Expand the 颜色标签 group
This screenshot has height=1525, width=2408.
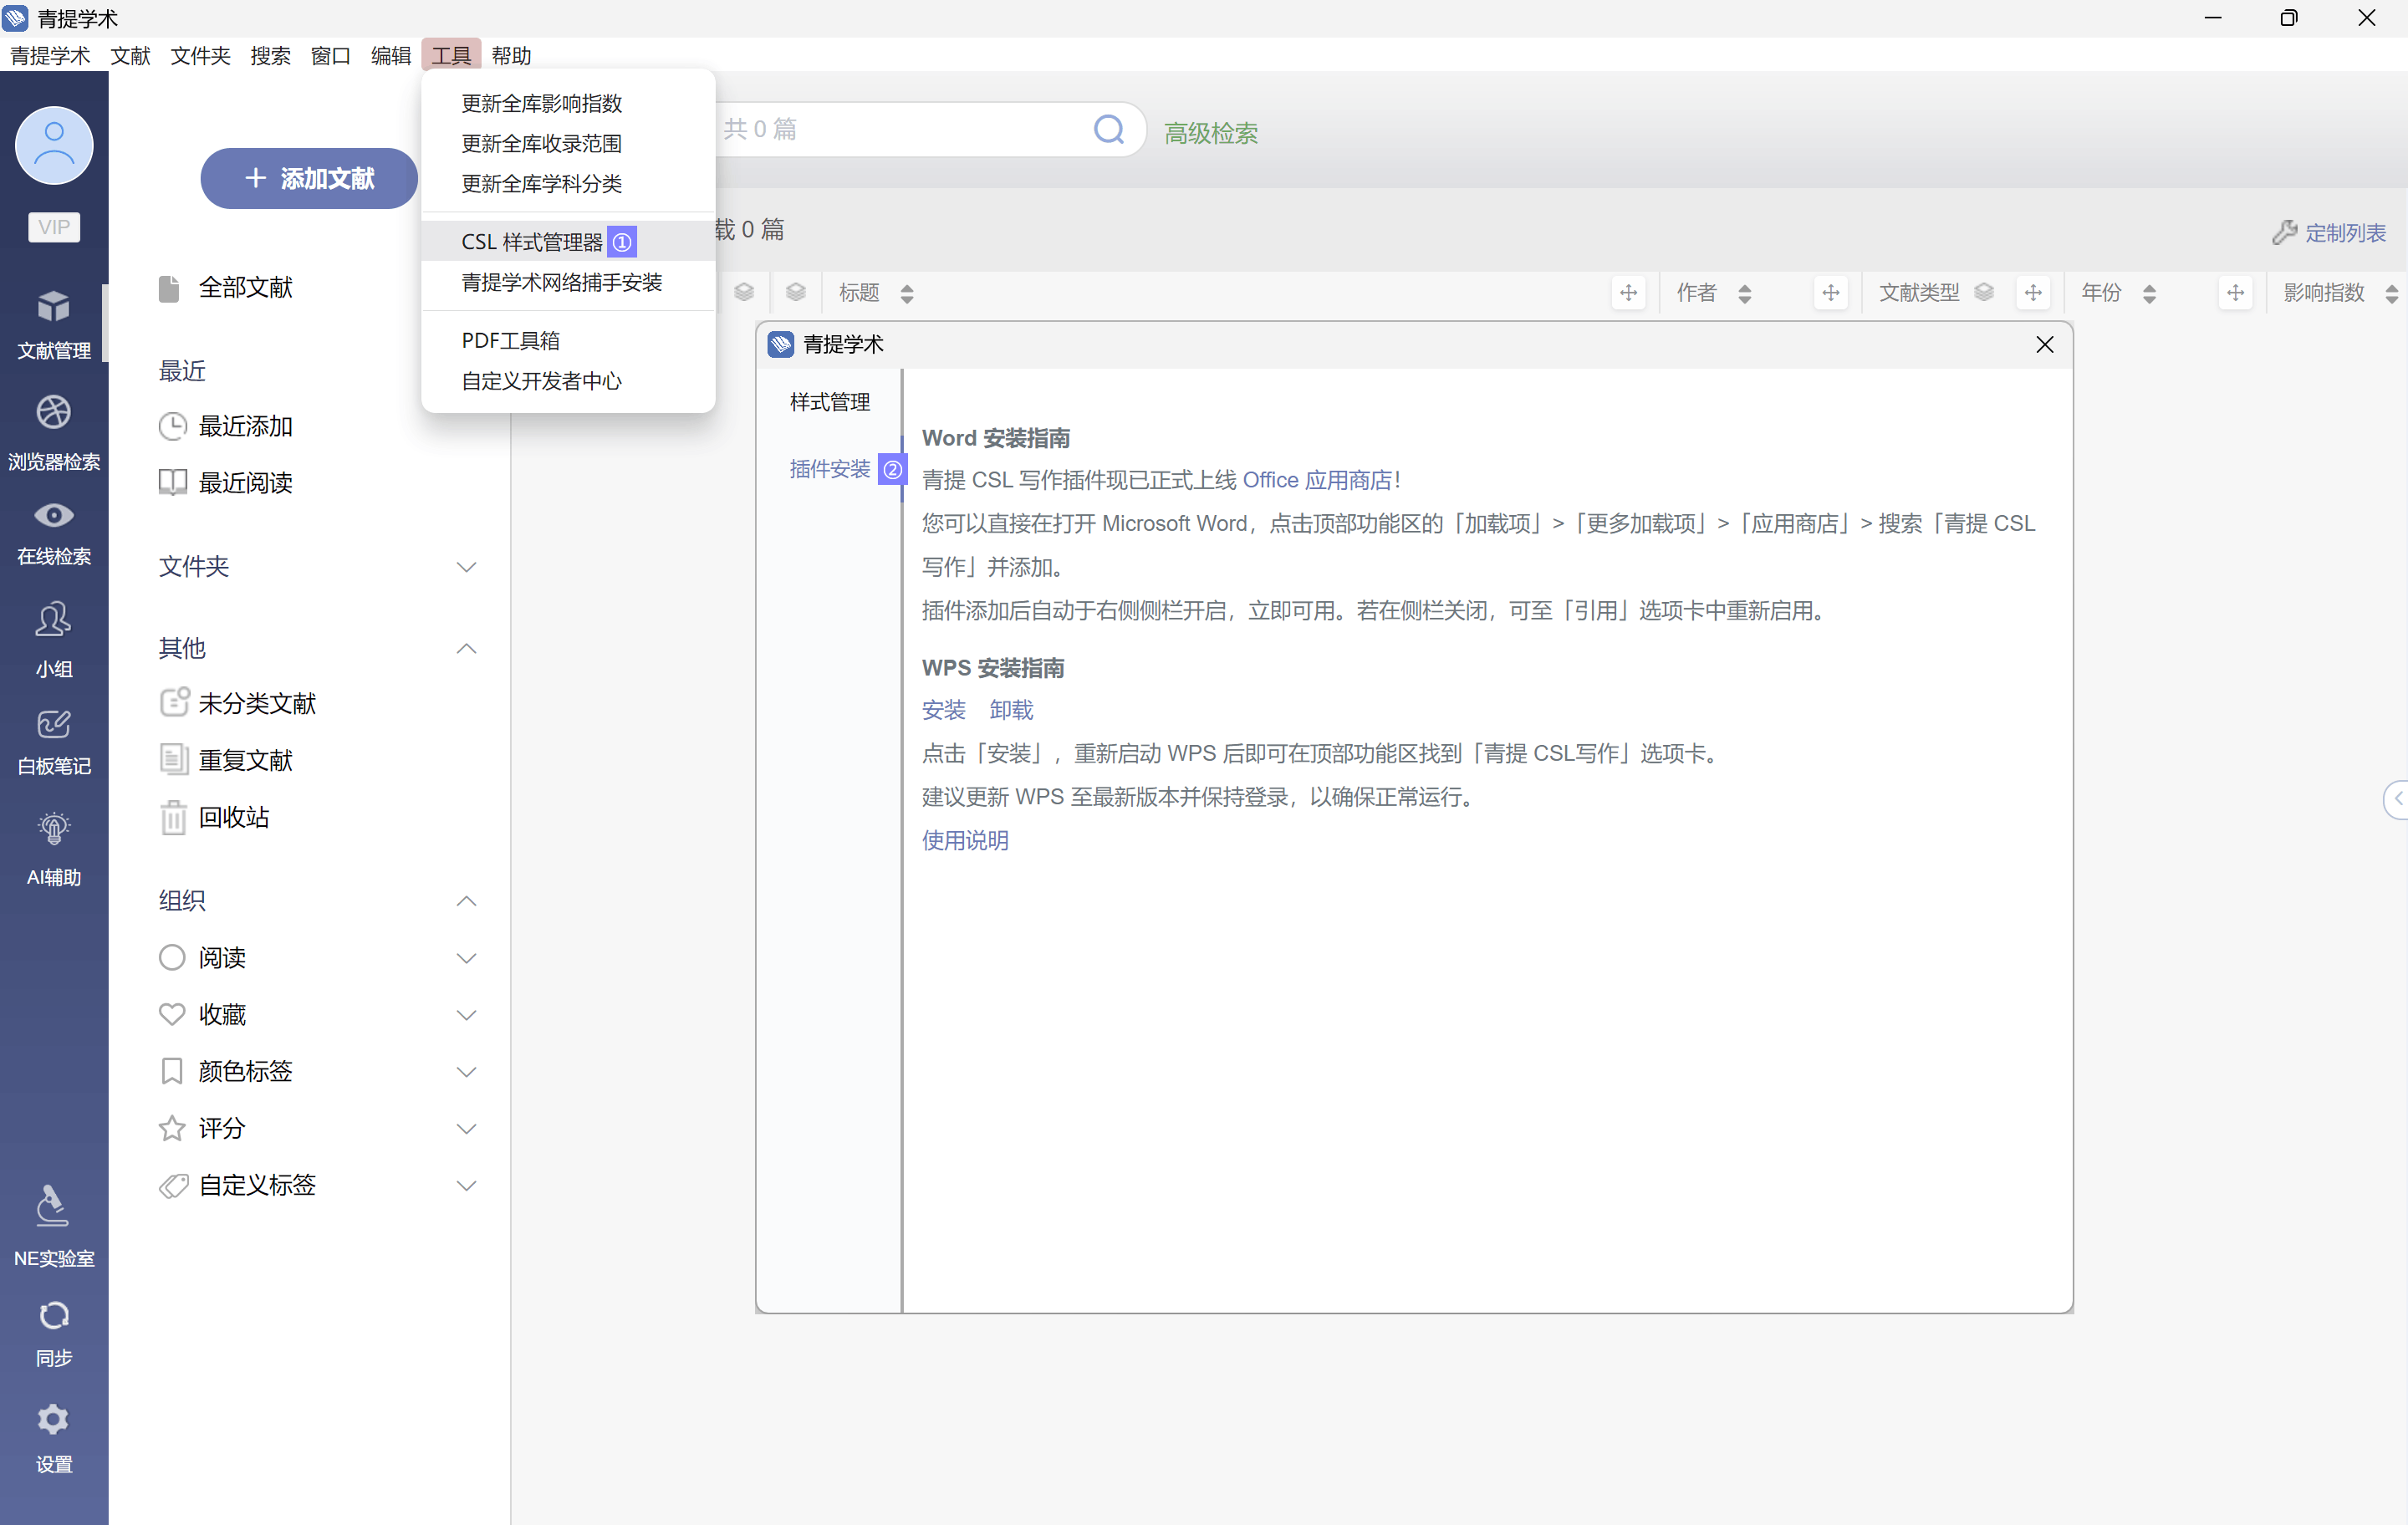point(466,1072)
